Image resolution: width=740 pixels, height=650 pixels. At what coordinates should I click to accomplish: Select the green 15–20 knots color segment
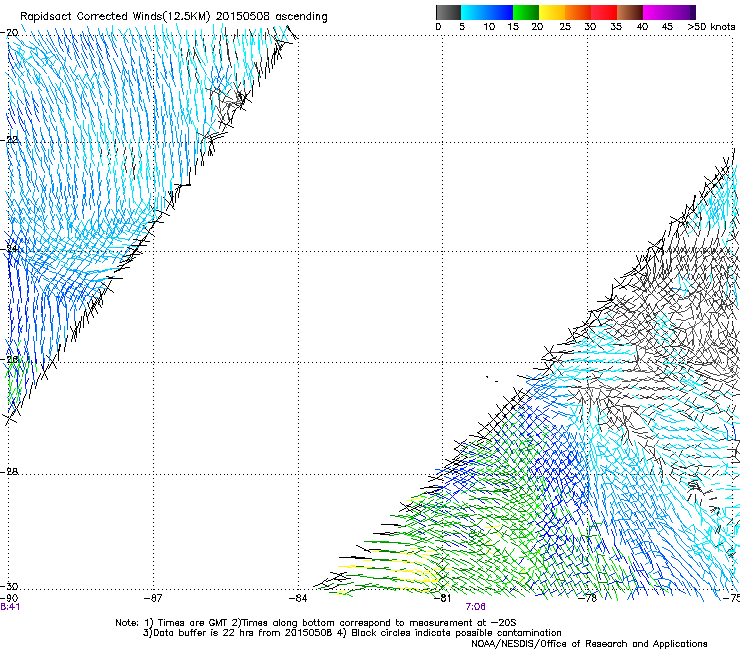click(x=526, y=12)
